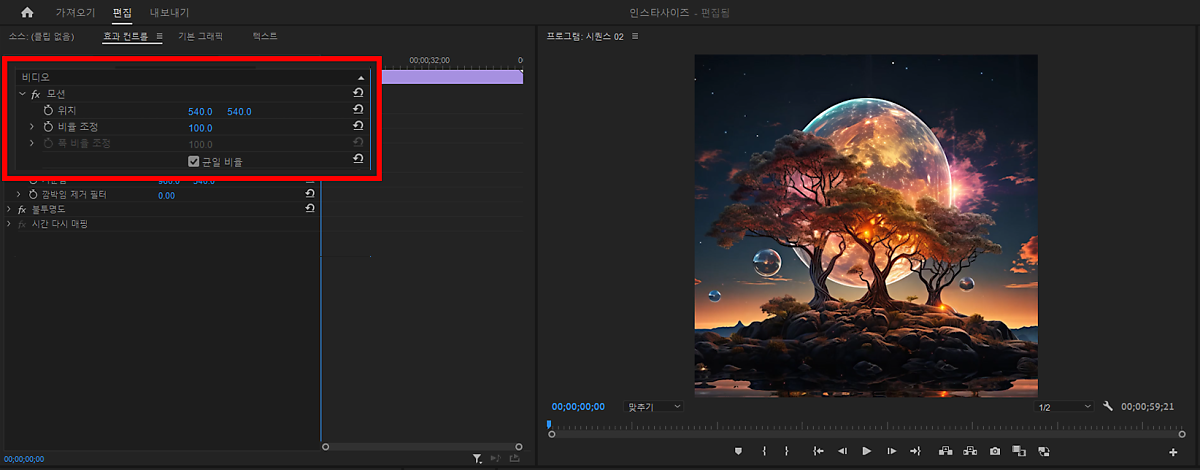Toggle the 위치 stopwatch animation

click(x=47, y=110)
